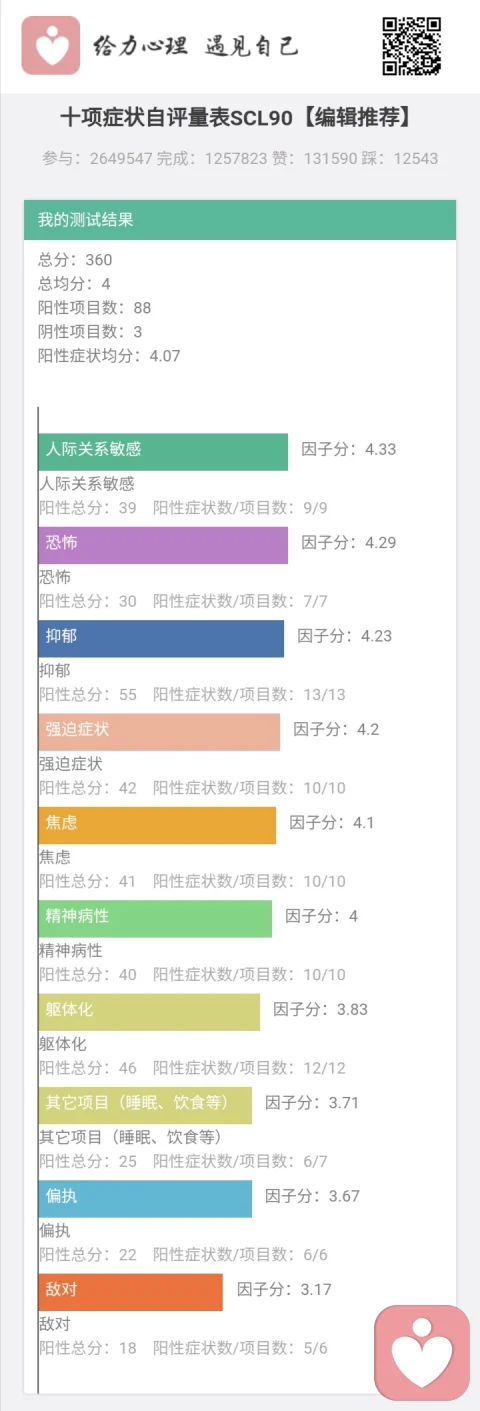Select the purple 恐怖 bar

click(x=164, y=545)
